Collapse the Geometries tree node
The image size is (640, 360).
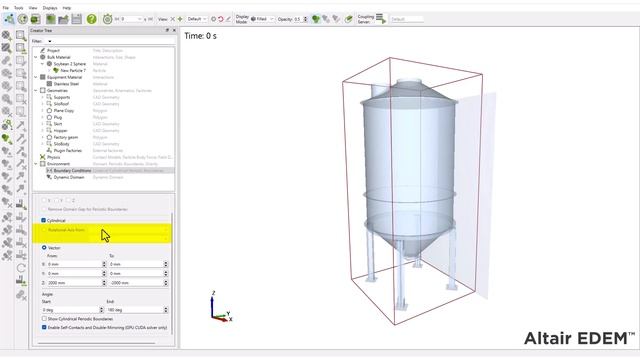click(36, 91)
